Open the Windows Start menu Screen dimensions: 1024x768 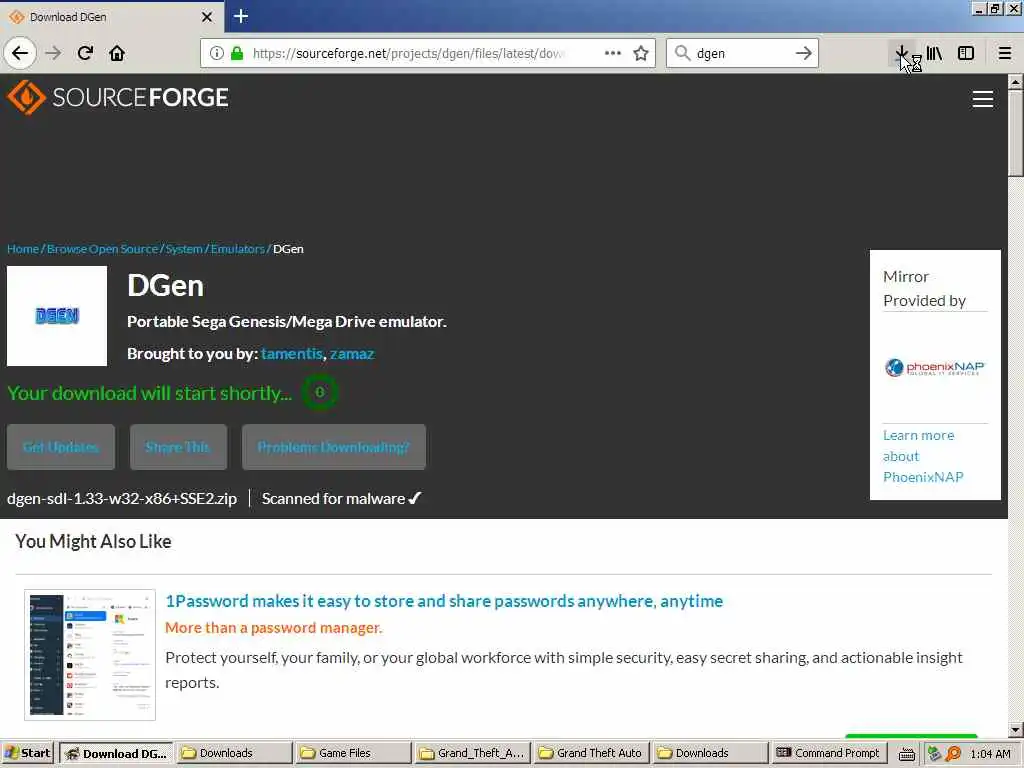point(28,753)
